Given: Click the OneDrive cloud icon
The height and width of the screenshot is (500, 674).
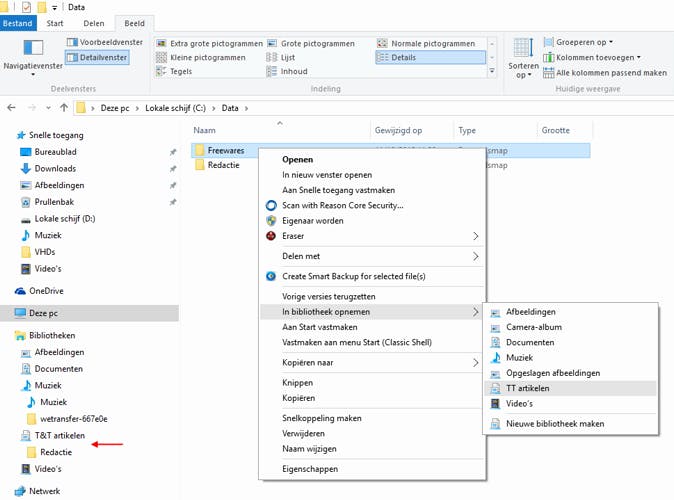Looking at the screenshot, I should 22,291.
